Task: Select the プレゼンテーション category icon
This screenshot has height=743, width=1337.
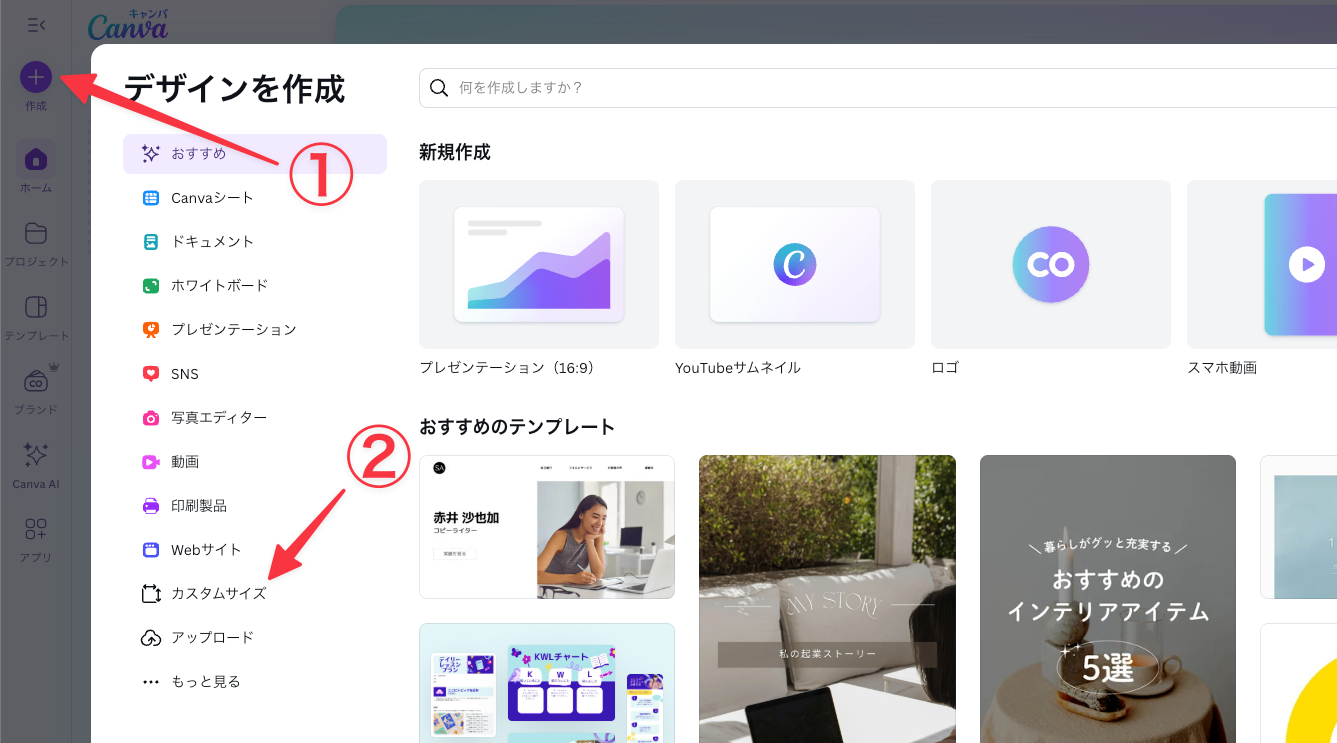Action: coord(151,330)
